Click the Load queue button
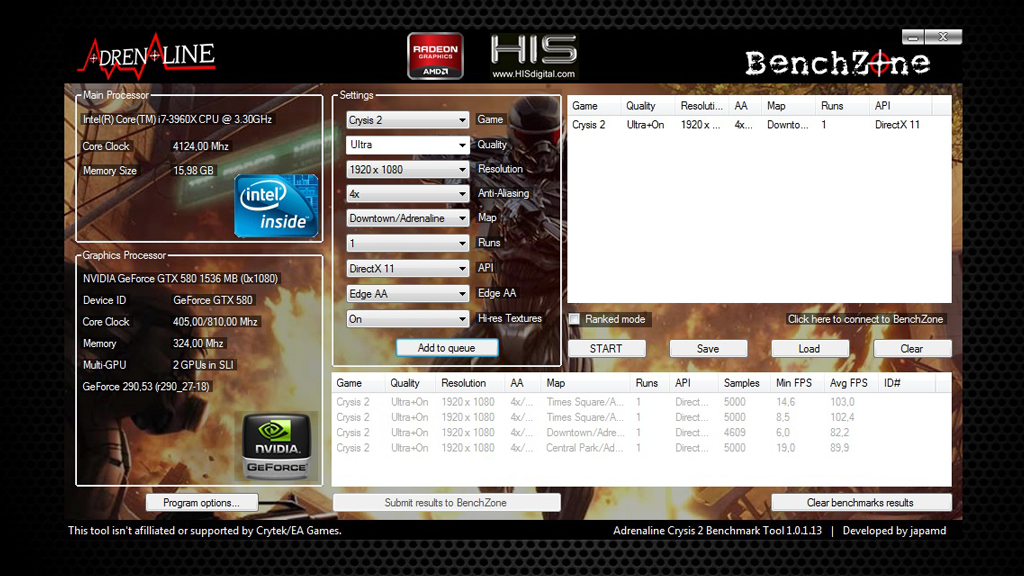The height and width of the screenshot is (576, 1024). [810, 349]
